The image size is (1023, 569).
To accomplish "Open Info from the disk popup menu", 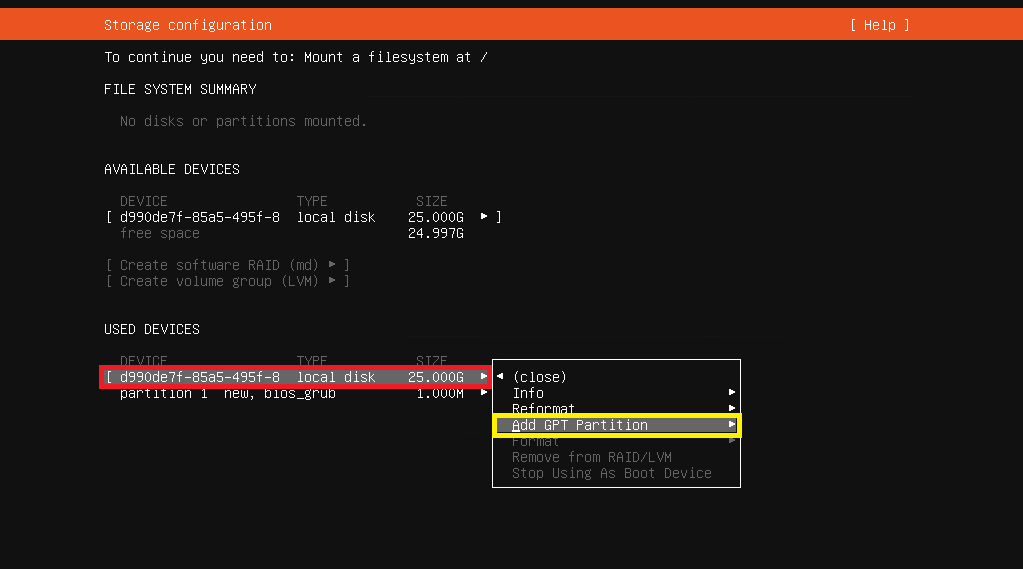I will [x=528, y=393].
